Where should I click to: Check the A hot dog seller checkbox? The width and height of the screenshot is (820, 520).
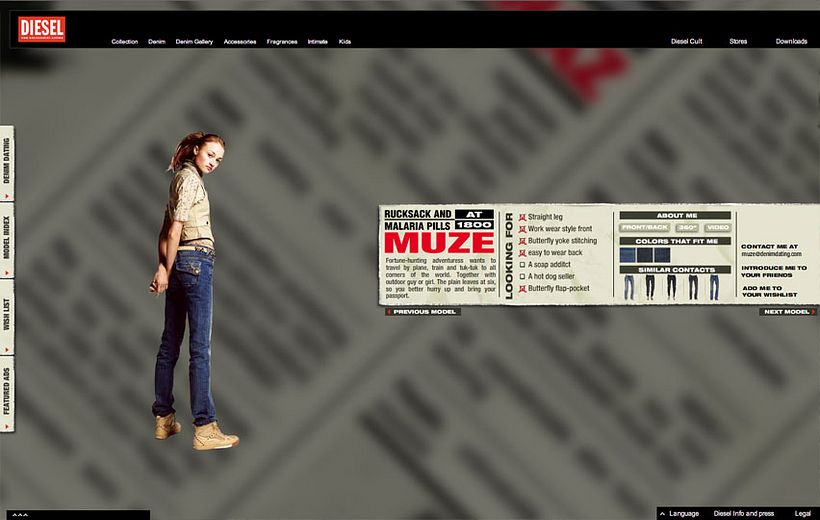(x=522, y=277)
